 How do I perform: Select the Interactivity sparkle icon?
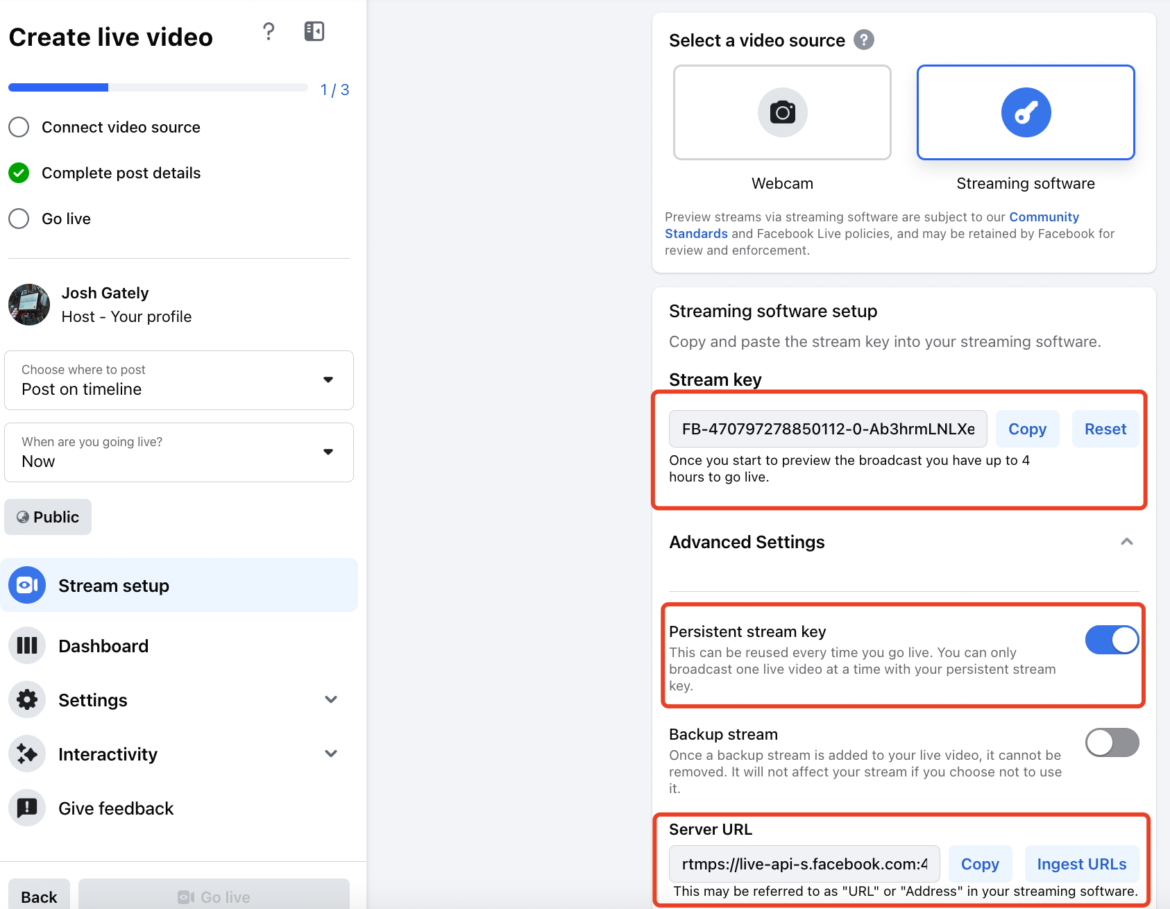[26, 753]
